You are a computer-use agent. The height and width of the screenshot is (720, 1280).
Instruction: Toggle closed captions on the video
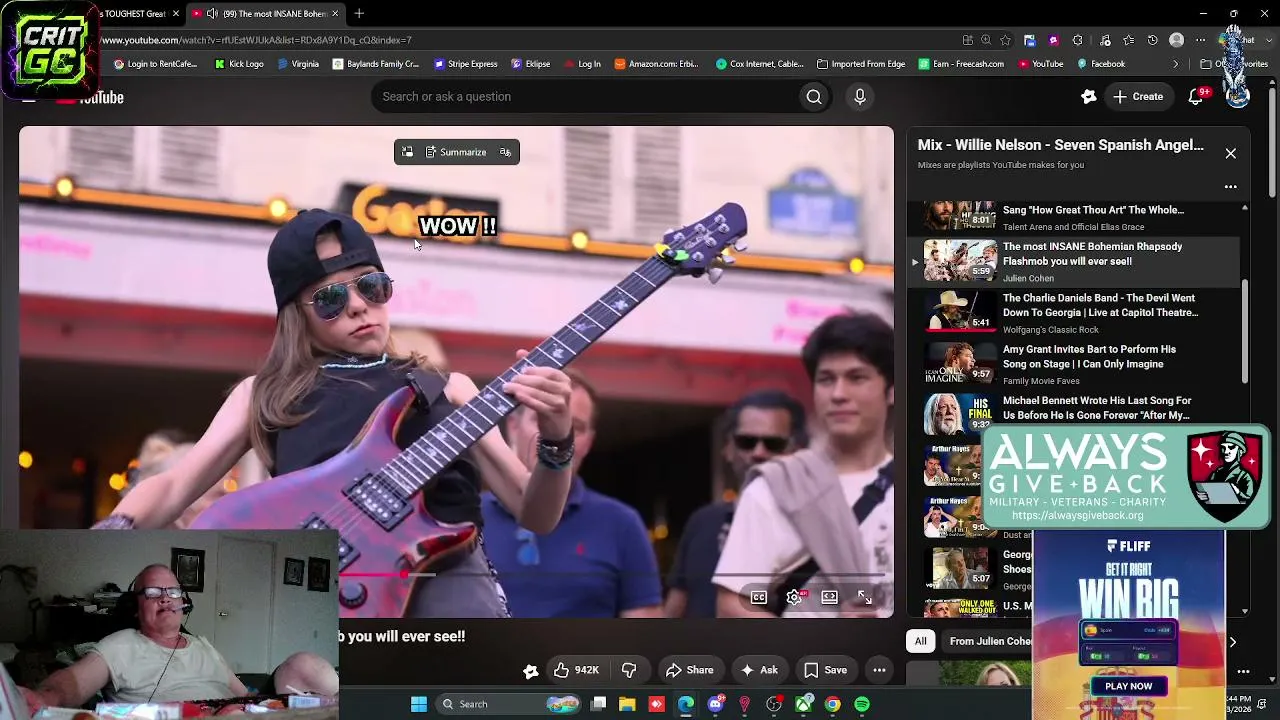759,597
